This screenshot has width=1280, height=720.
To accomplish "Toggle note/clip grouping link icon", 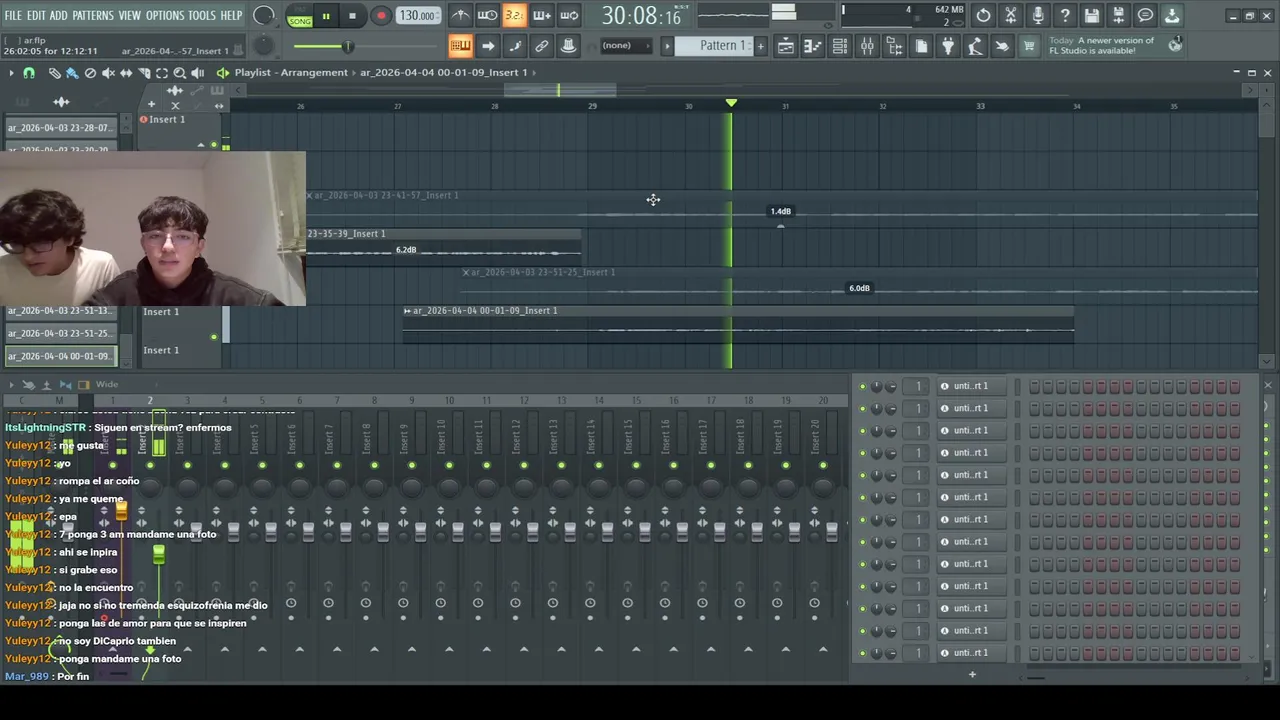I will click(541, 46).
